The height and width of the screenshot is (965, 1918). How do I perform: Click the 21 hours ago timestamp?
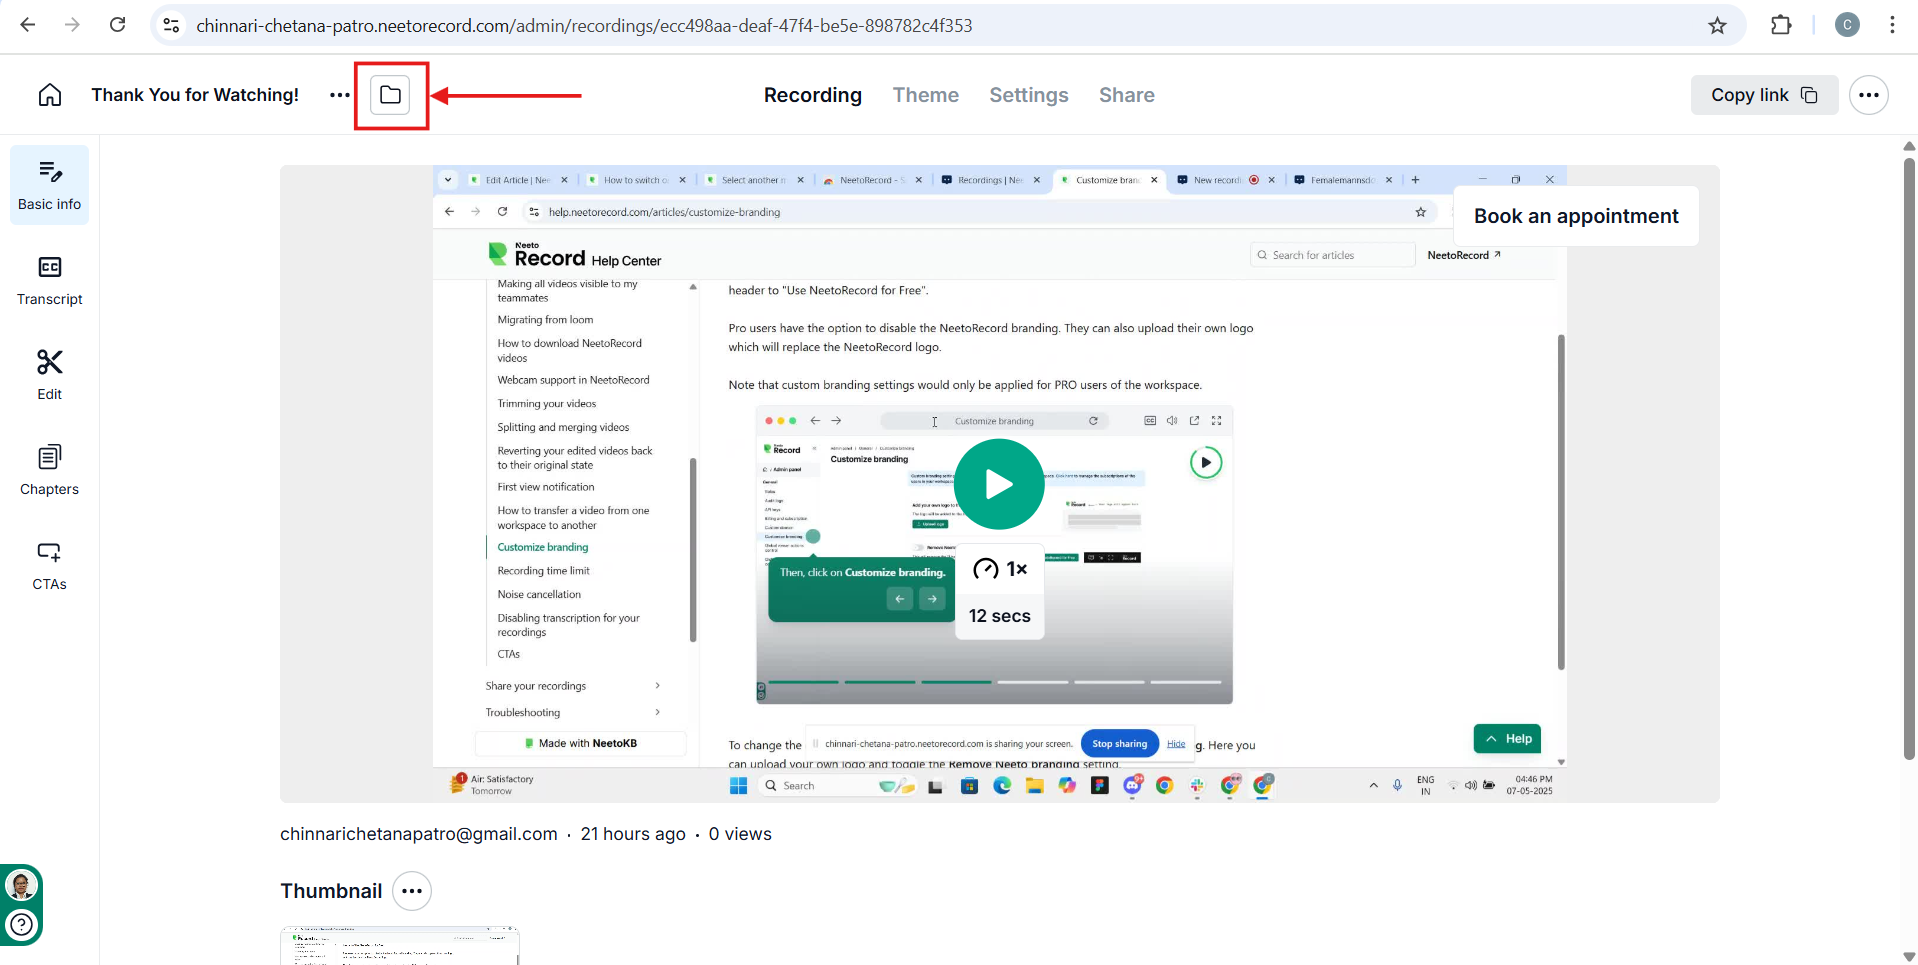(633, 834)
